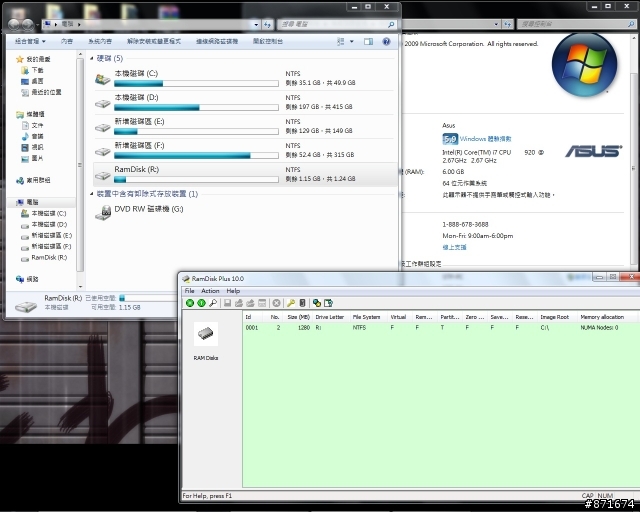Screen dimensions: 640x512
Task: Select the RAM Disks chip icon
Action: (x=206, y=334)
